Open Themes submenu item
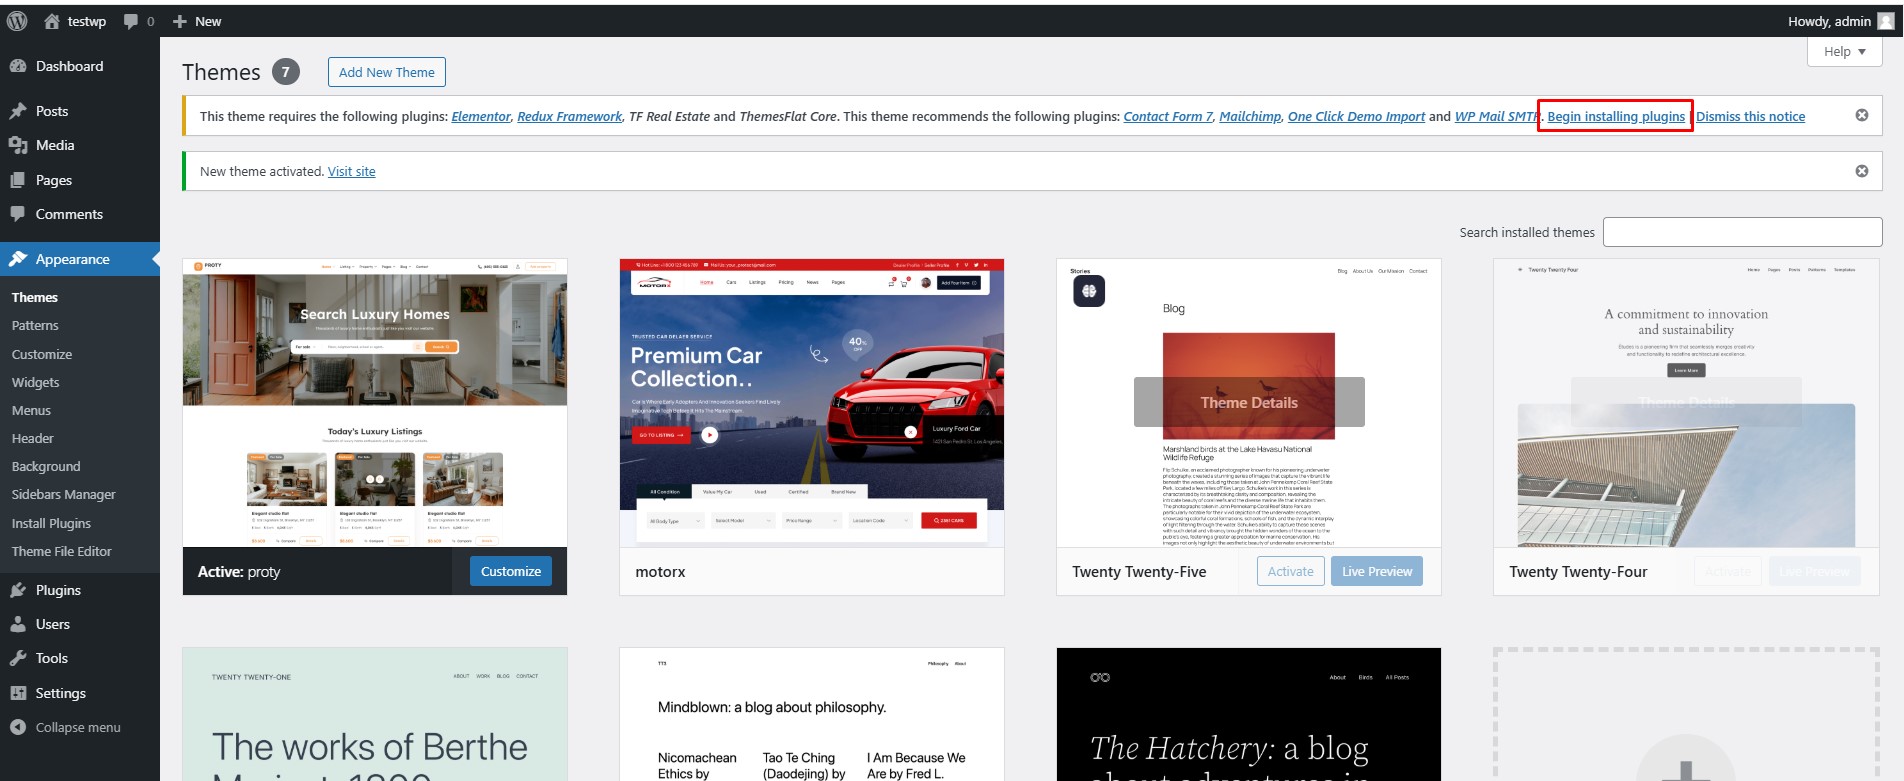 (35, 297)
